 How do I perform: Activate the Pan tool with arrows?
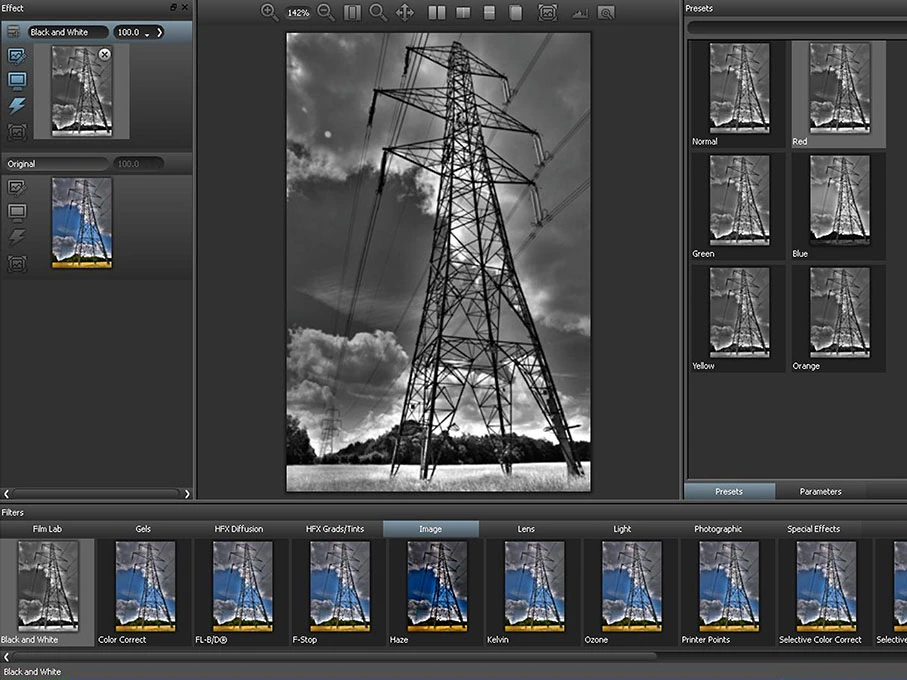tap(404, 12)
